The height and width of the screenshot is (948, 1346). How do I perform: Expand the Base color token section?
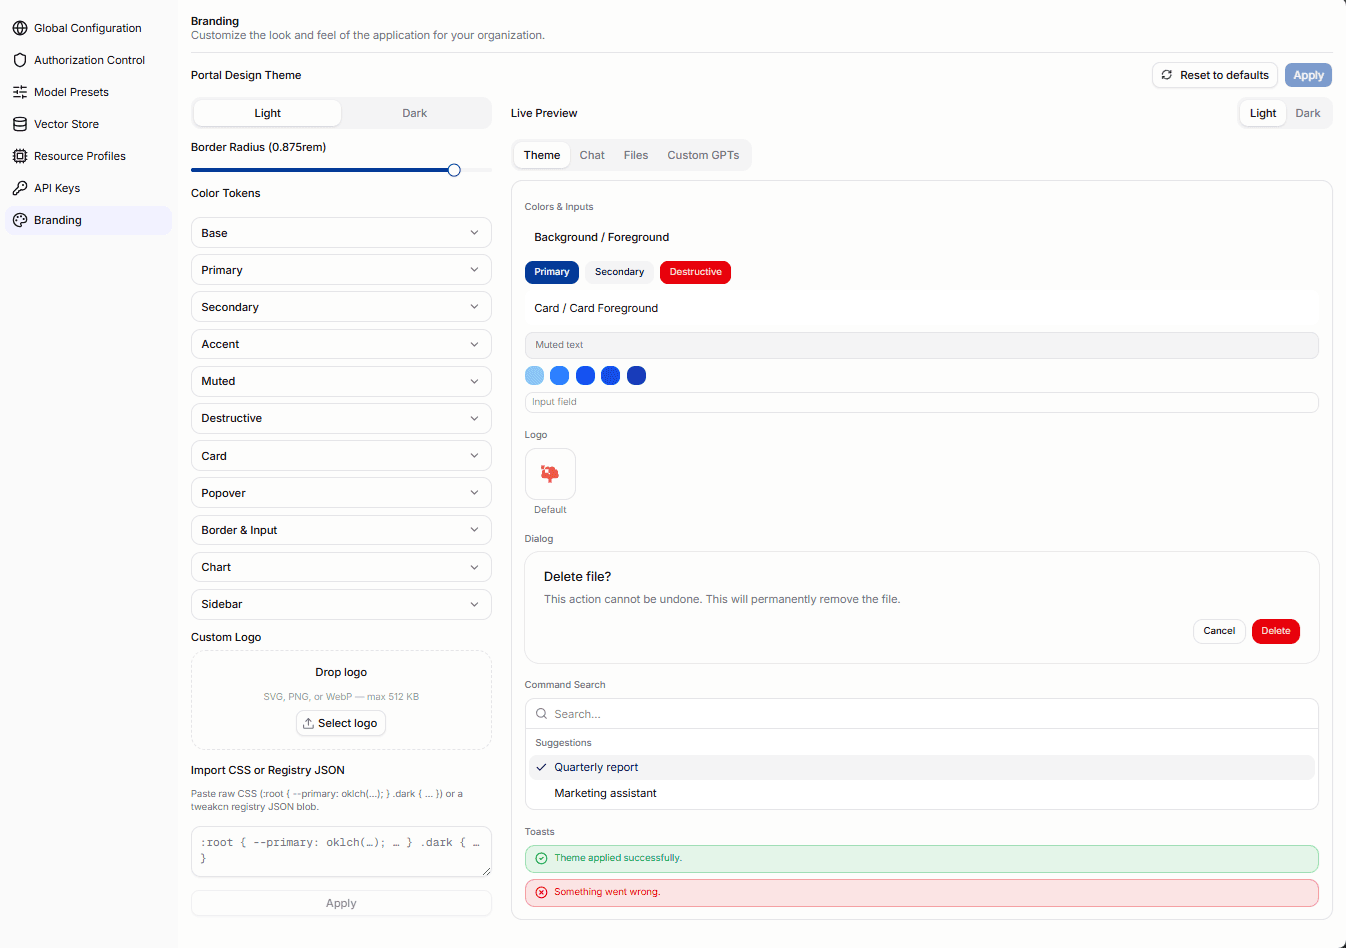click(x=341, y=233)
